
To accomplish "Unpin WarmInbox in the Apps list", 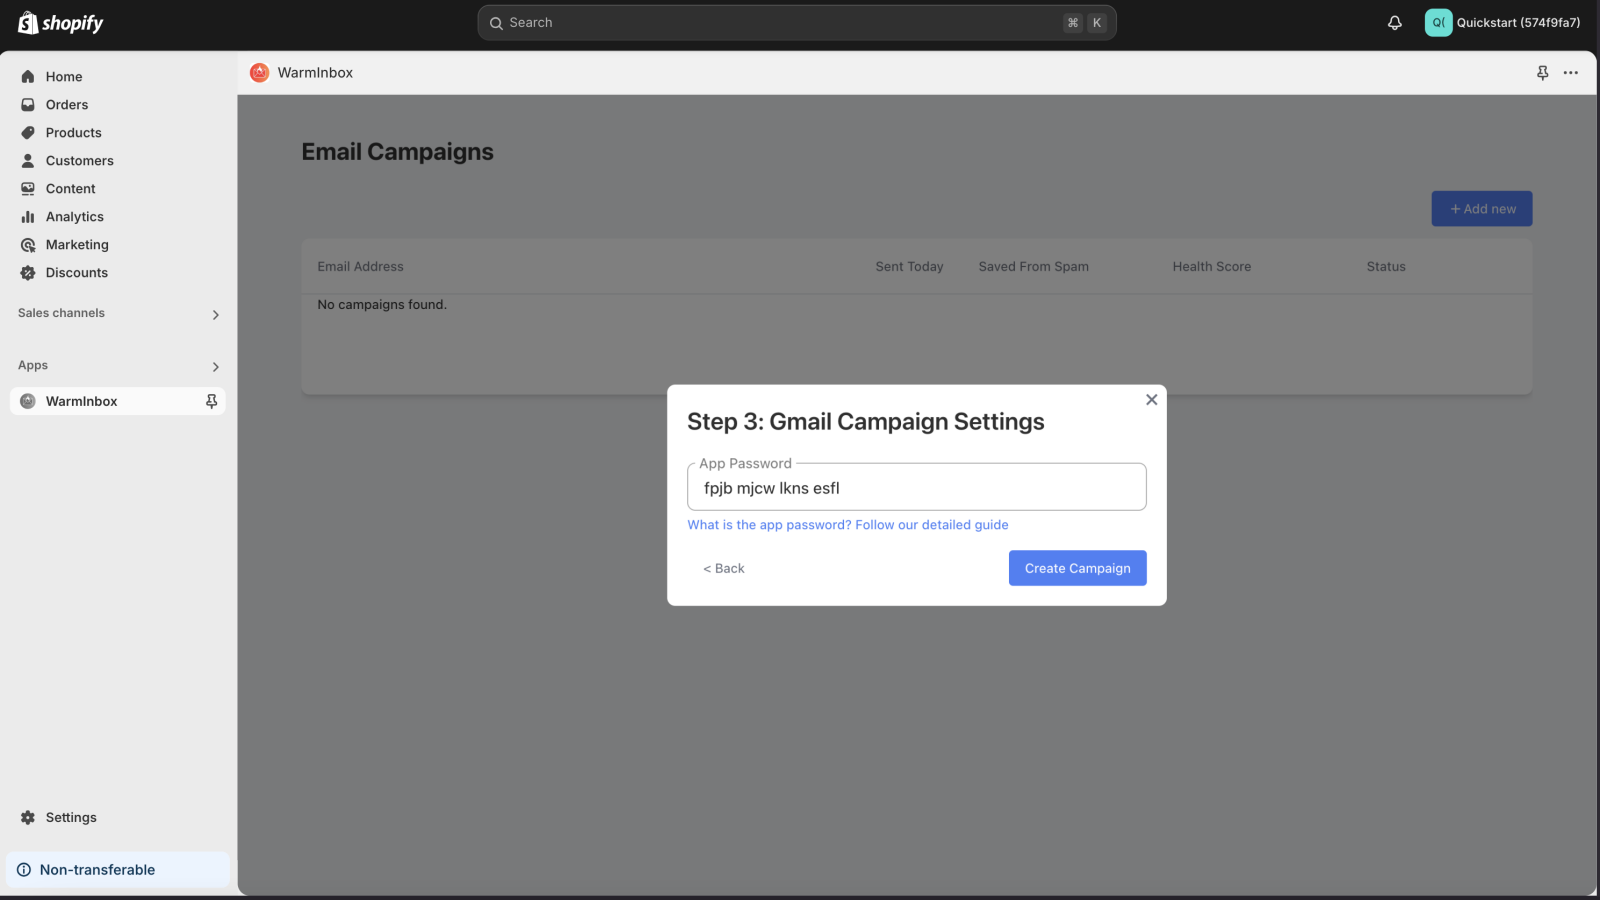I will point(211,401).
